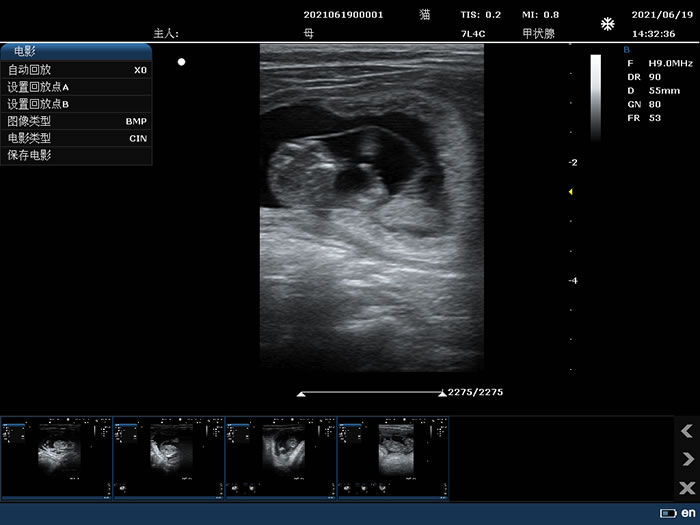The height and width of the screenshot is (525, 700).
Task: Click the cine end triangle marker
Action: pos(442,393)
